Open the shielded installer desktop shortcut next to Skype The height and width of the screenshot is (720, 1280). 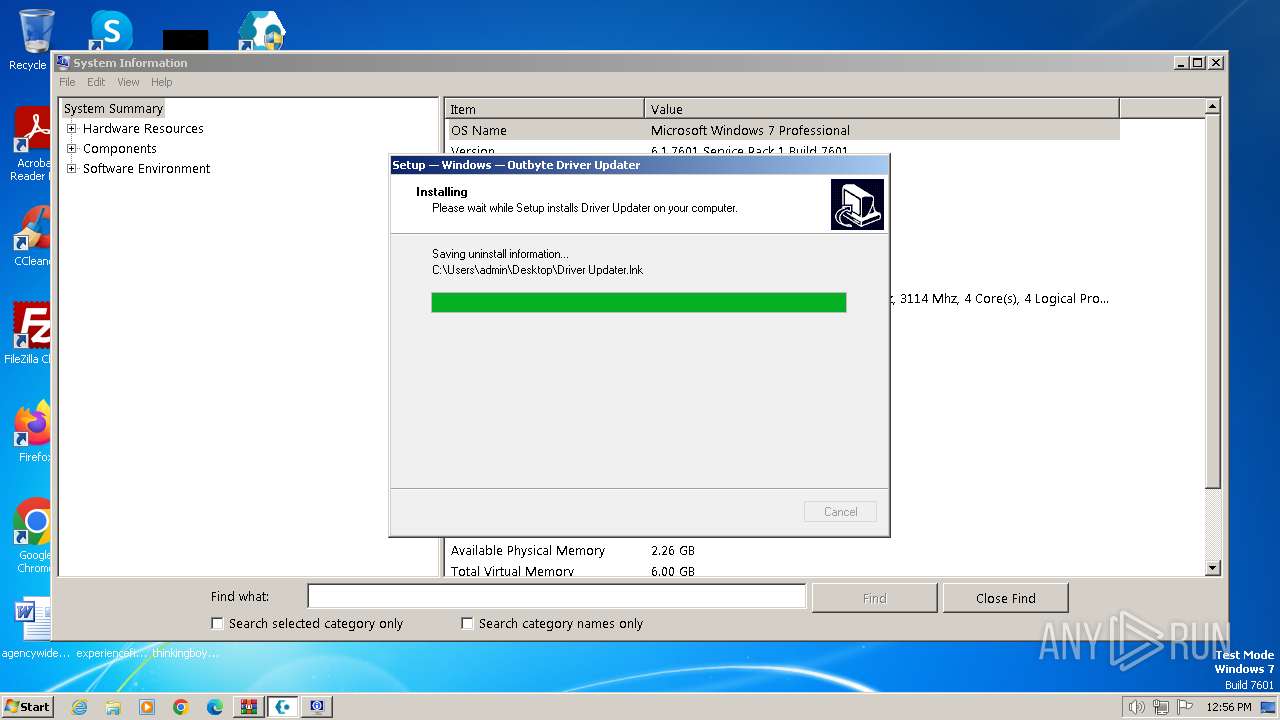[x=262, y=30]
